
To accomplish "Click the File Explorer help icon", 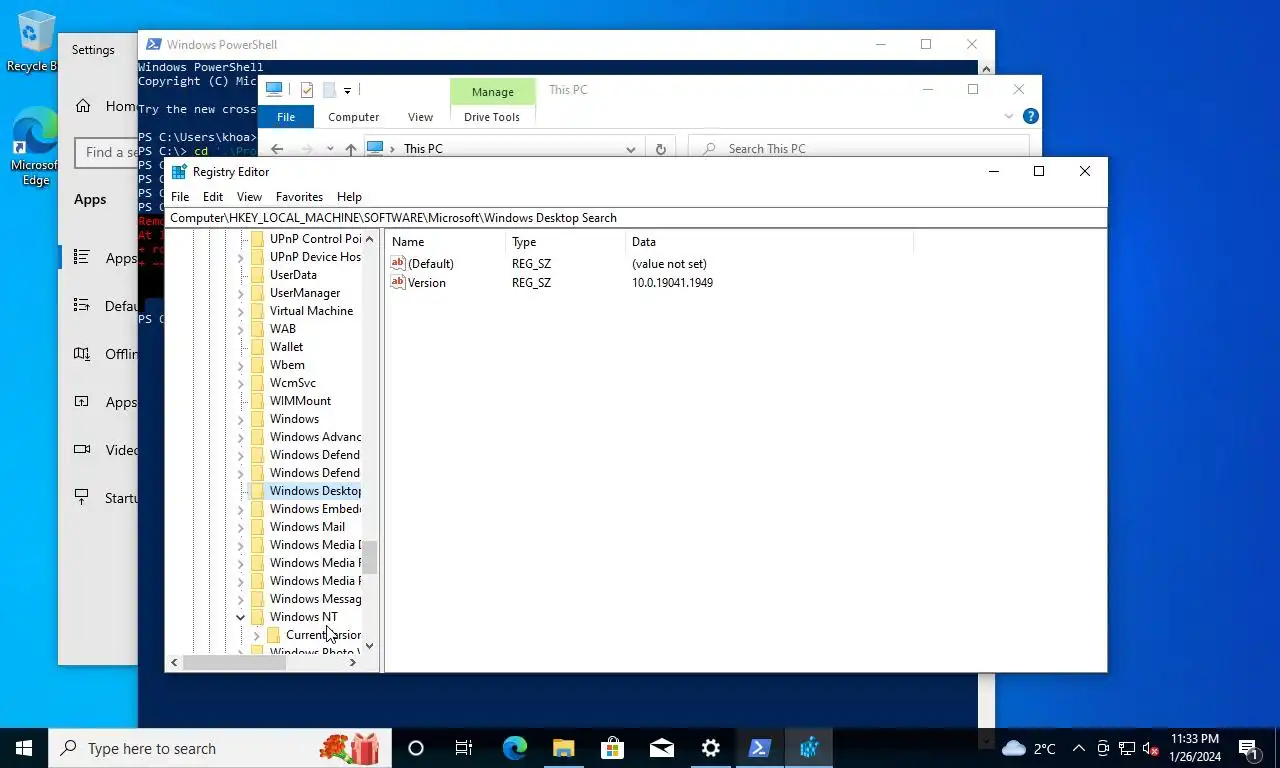I will [1031, 116].
